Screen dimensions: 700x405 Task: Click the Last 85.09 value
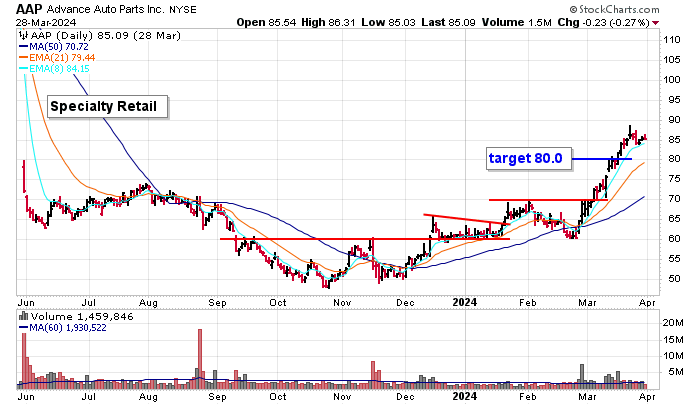click(448, 22)
